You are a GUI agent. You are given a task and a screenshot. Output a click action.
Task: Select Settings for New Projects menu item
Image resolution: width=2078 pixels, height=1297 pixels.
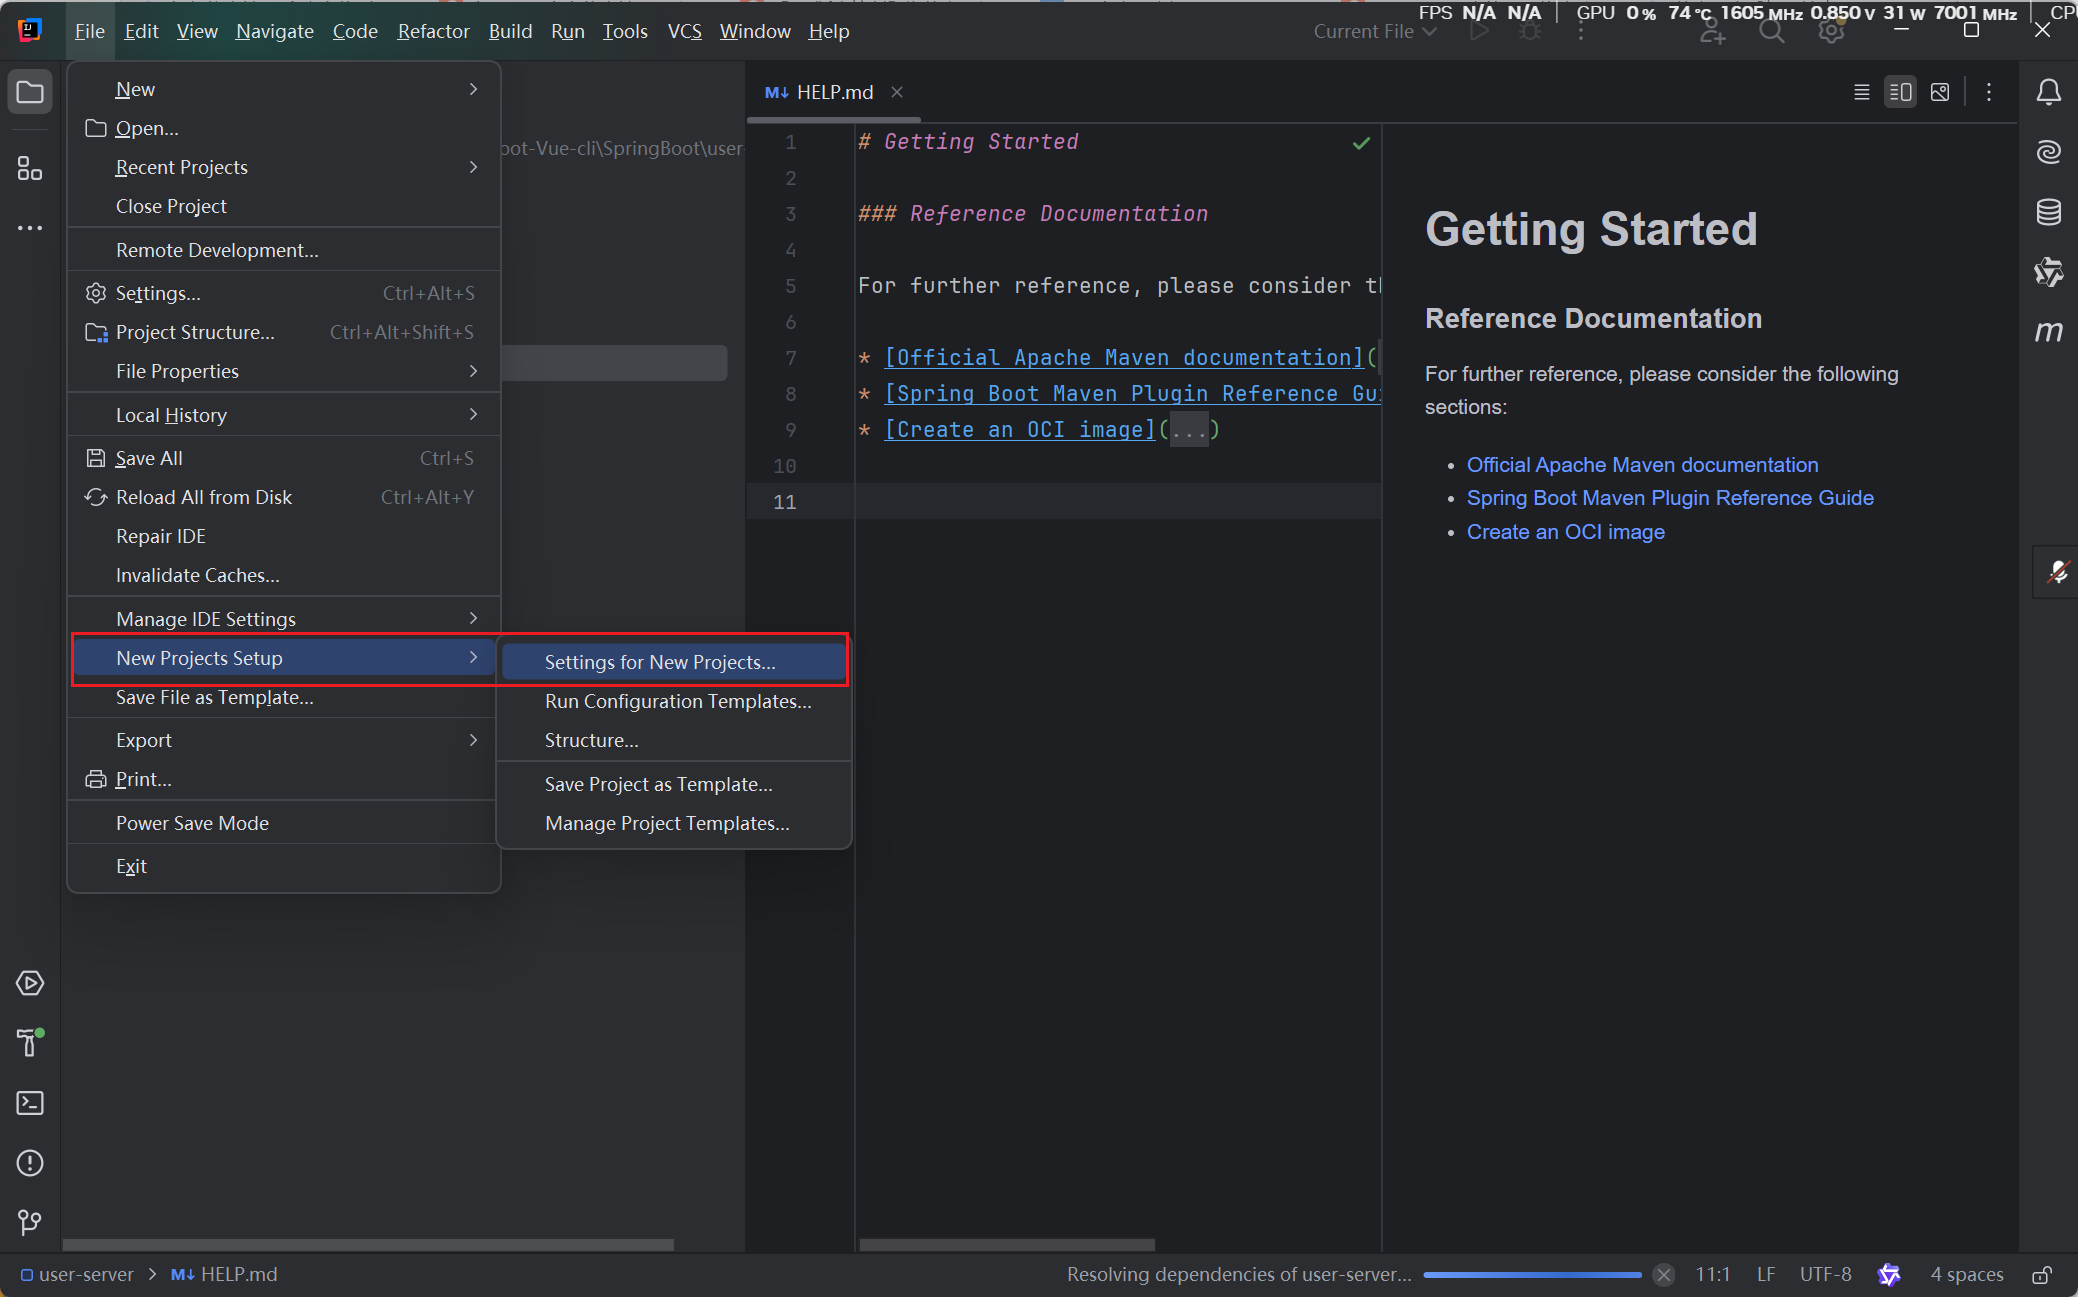click(660, 662)
